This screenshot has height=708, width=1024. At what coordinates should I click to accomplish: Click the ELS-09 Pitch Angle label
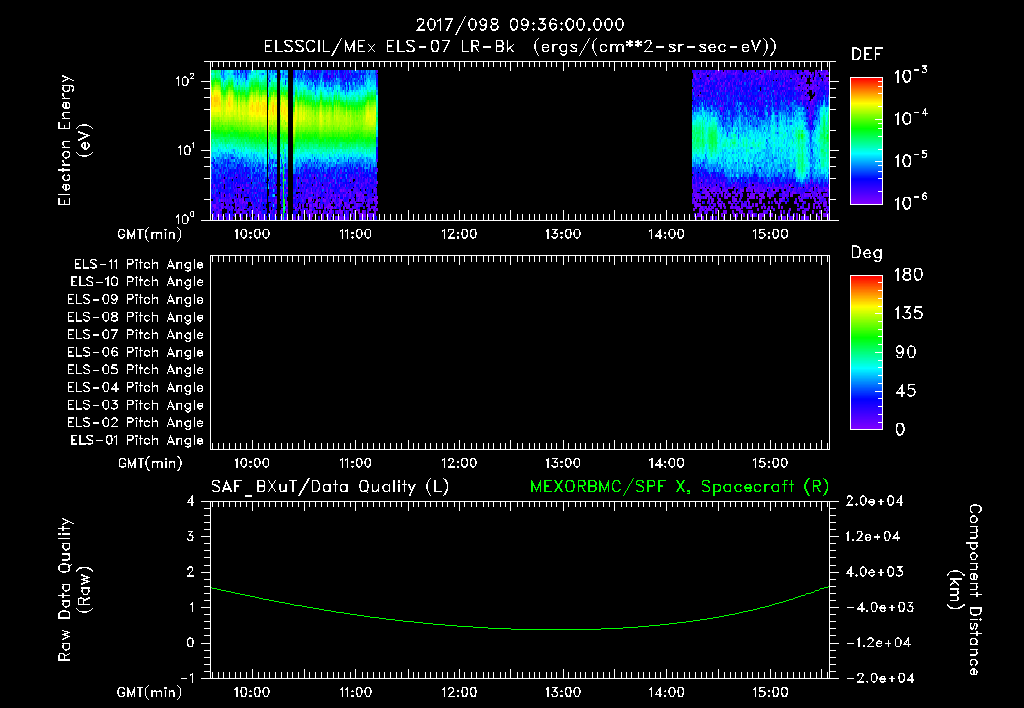[x=136, y=300]
